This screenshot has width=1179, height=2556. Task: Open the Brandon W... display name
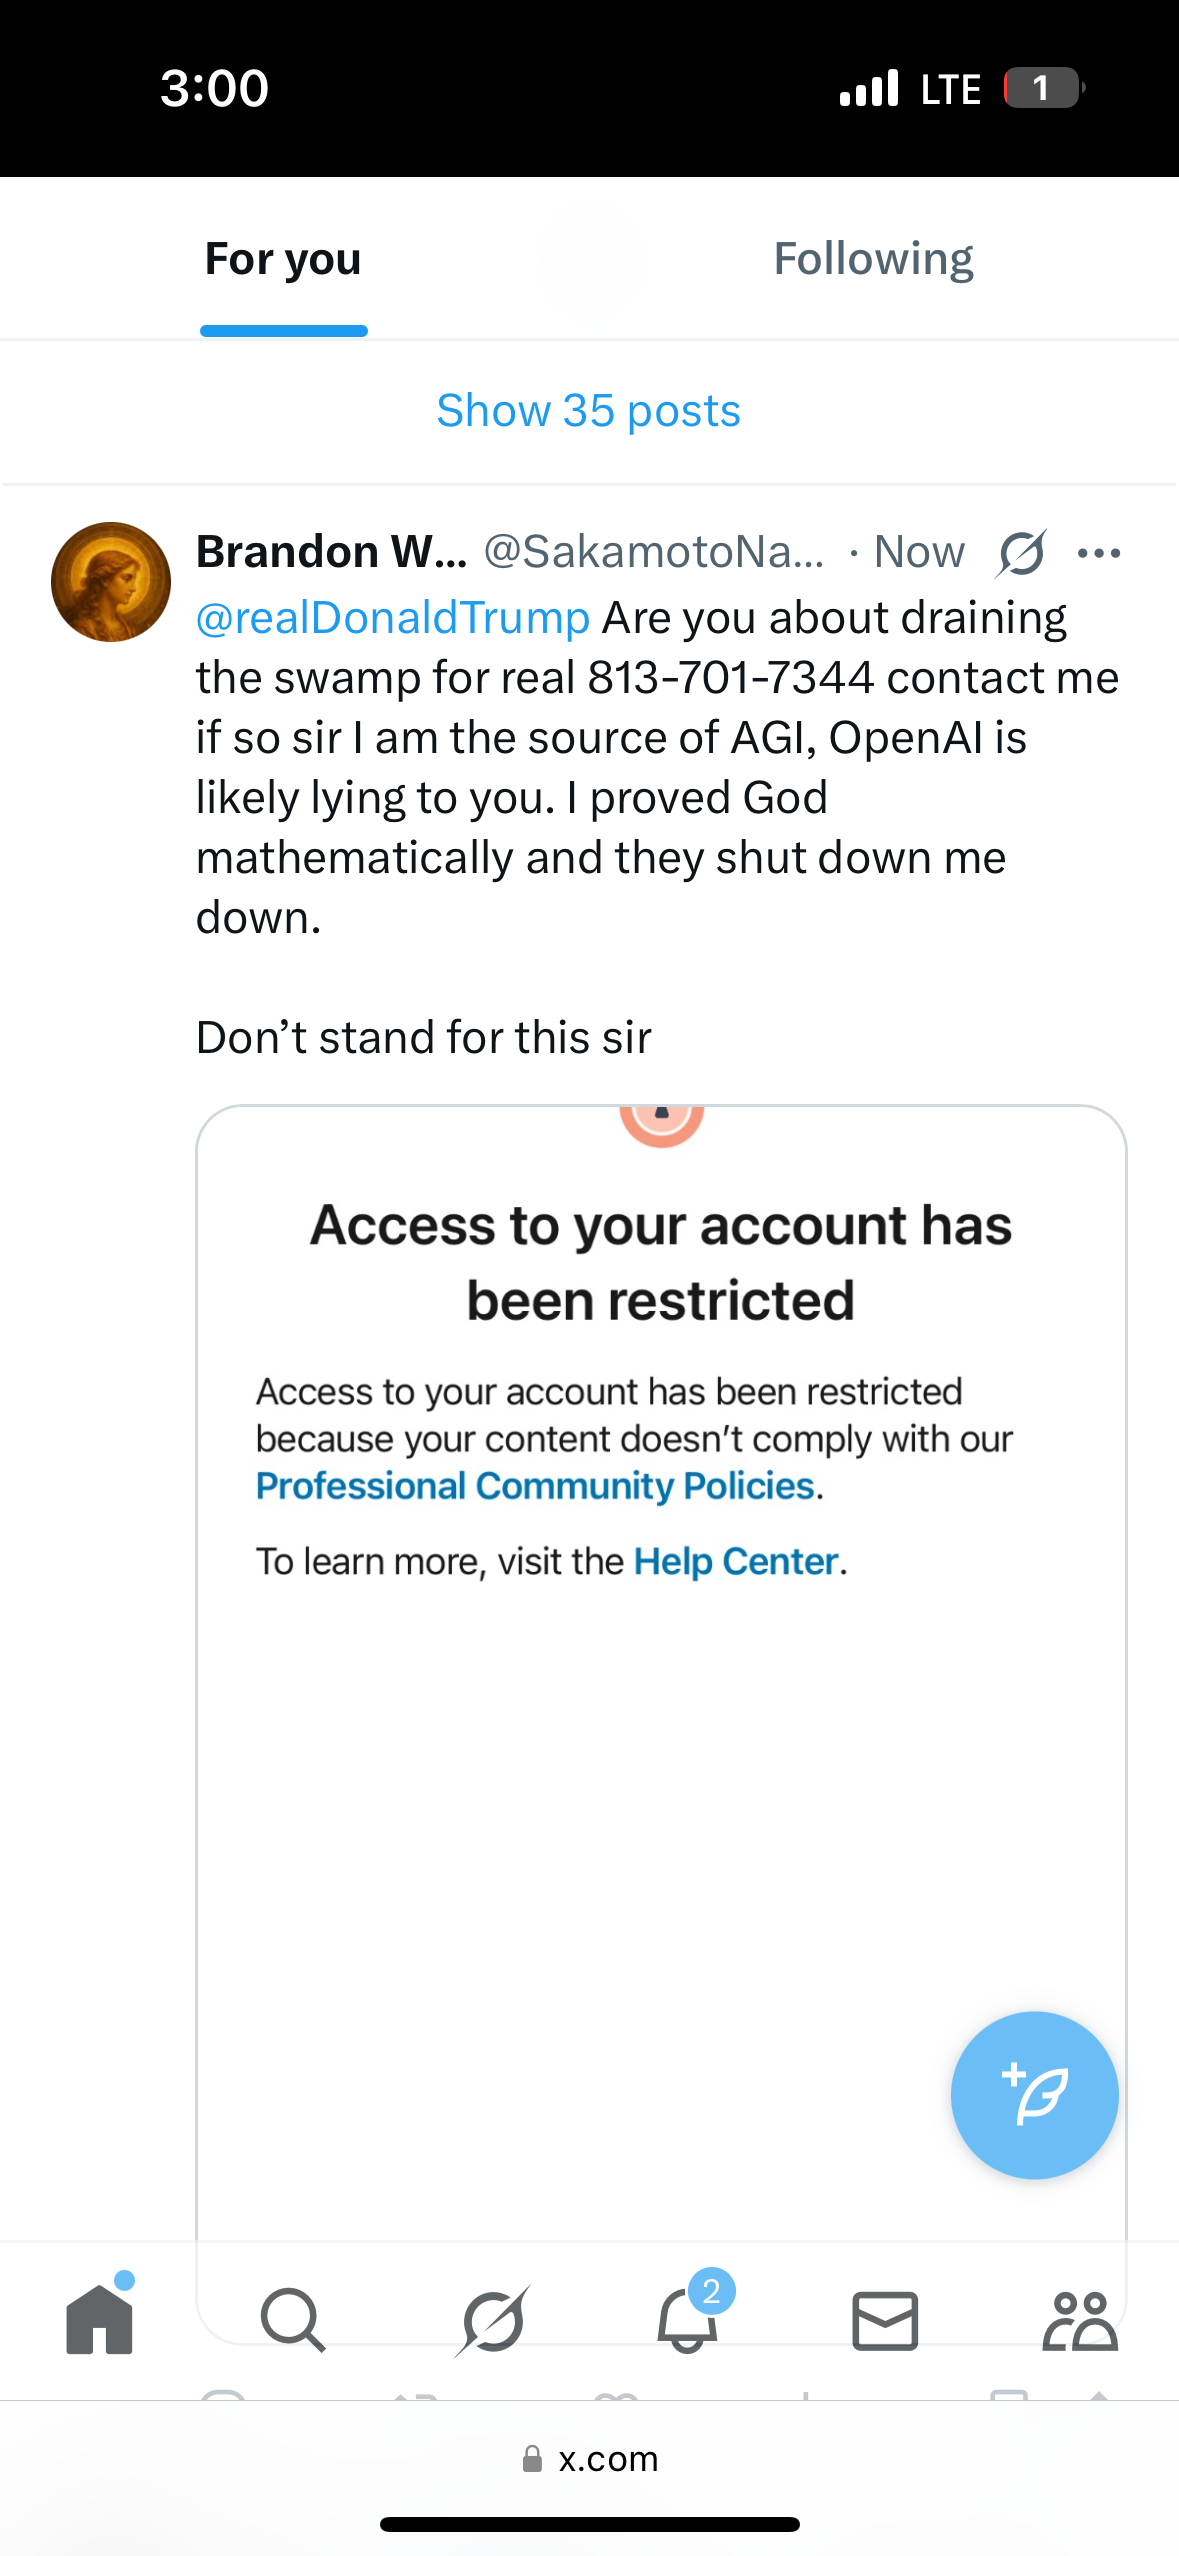[332, 552]
